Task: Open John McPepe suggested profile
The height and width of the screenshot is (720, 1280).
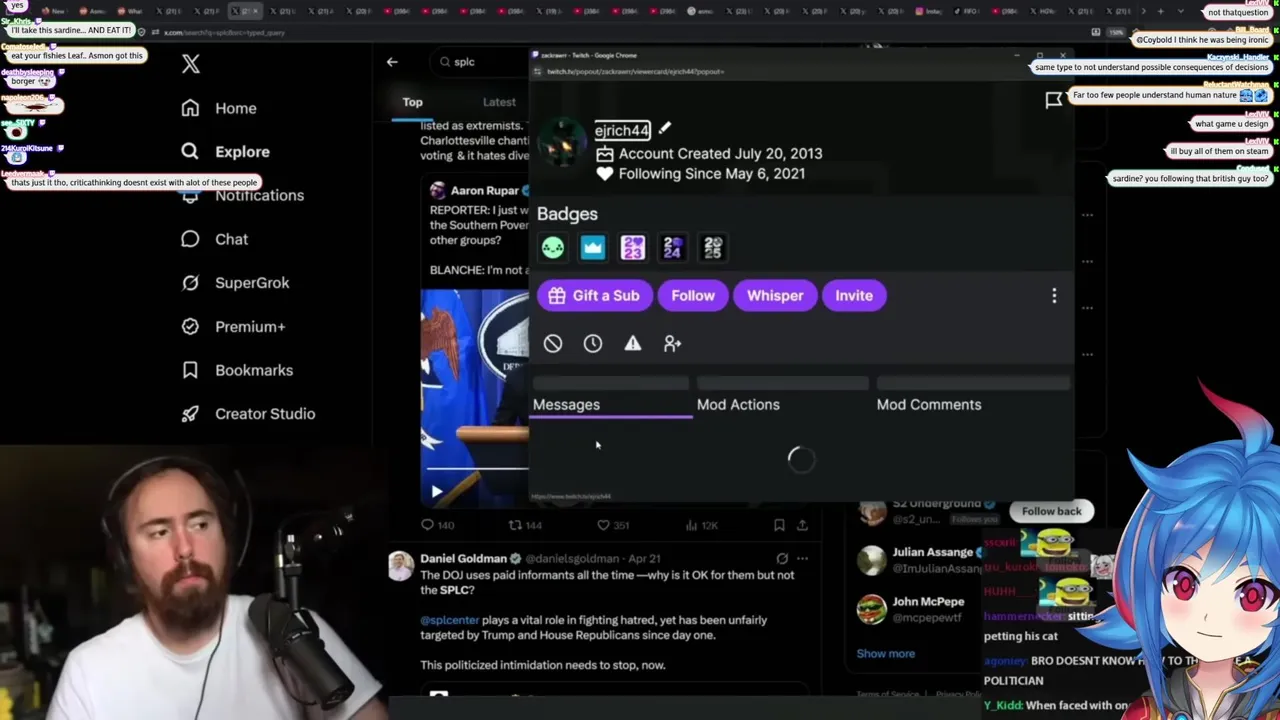Action: [928, 601]
